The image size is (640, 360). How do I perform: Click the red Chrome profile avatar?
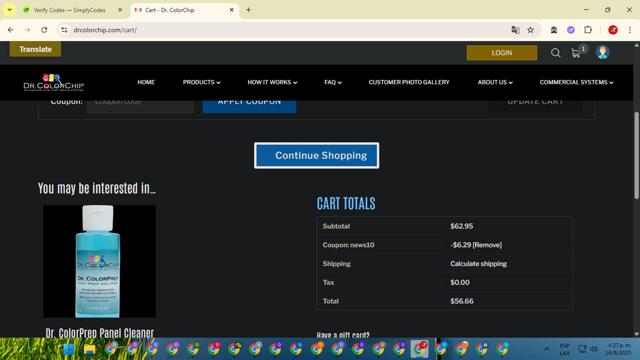click(613, 30)
